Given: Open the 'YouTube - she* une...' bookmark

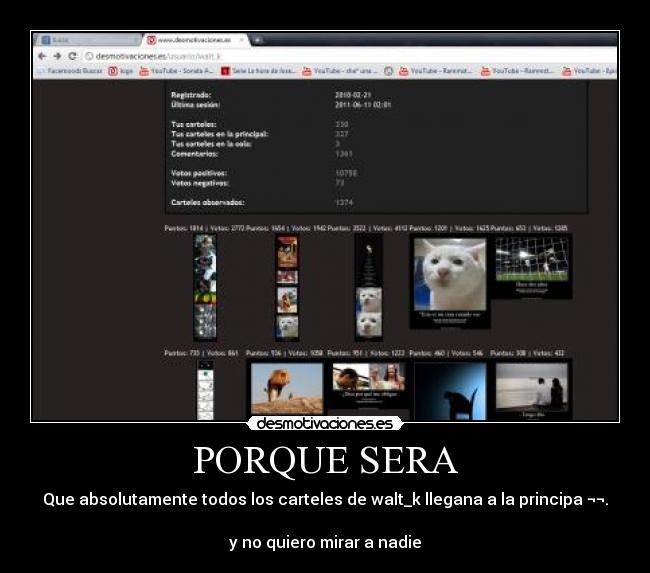Looking at the screenshot, I should pyautogui.click(x=340, y=71).
